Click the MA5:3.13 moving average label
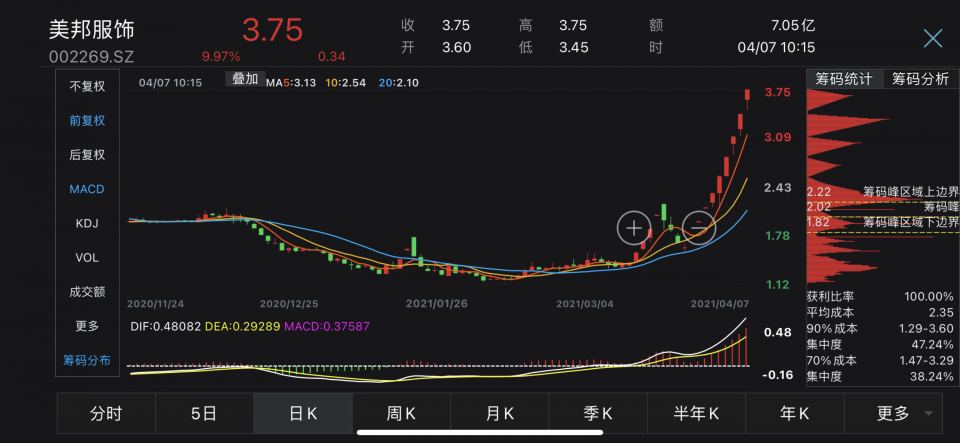Image resolution: width=960 pixels, height=443 pixels. [x=291, y=83]
